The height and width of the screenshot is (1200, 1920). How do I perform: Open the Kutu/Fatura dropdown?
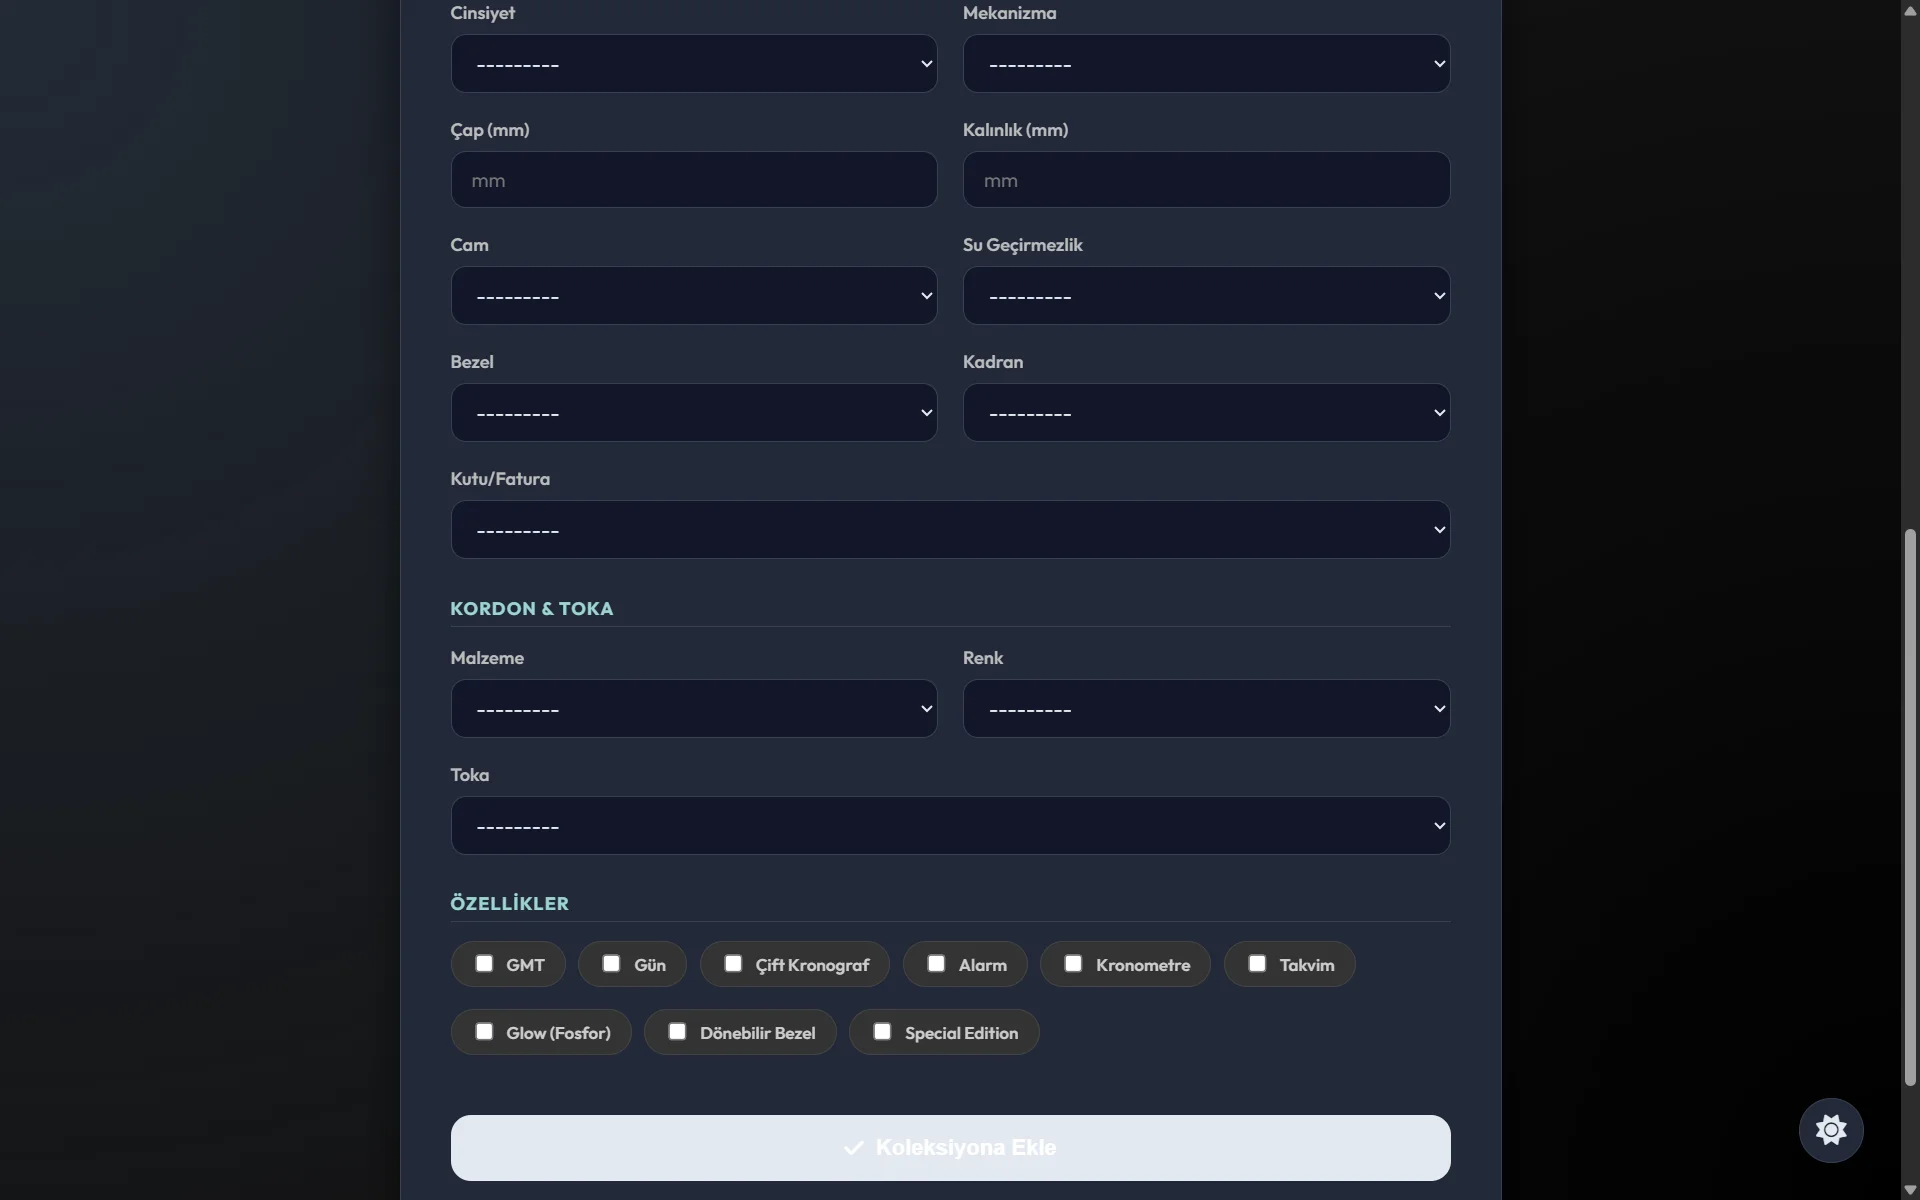point(950,530)
